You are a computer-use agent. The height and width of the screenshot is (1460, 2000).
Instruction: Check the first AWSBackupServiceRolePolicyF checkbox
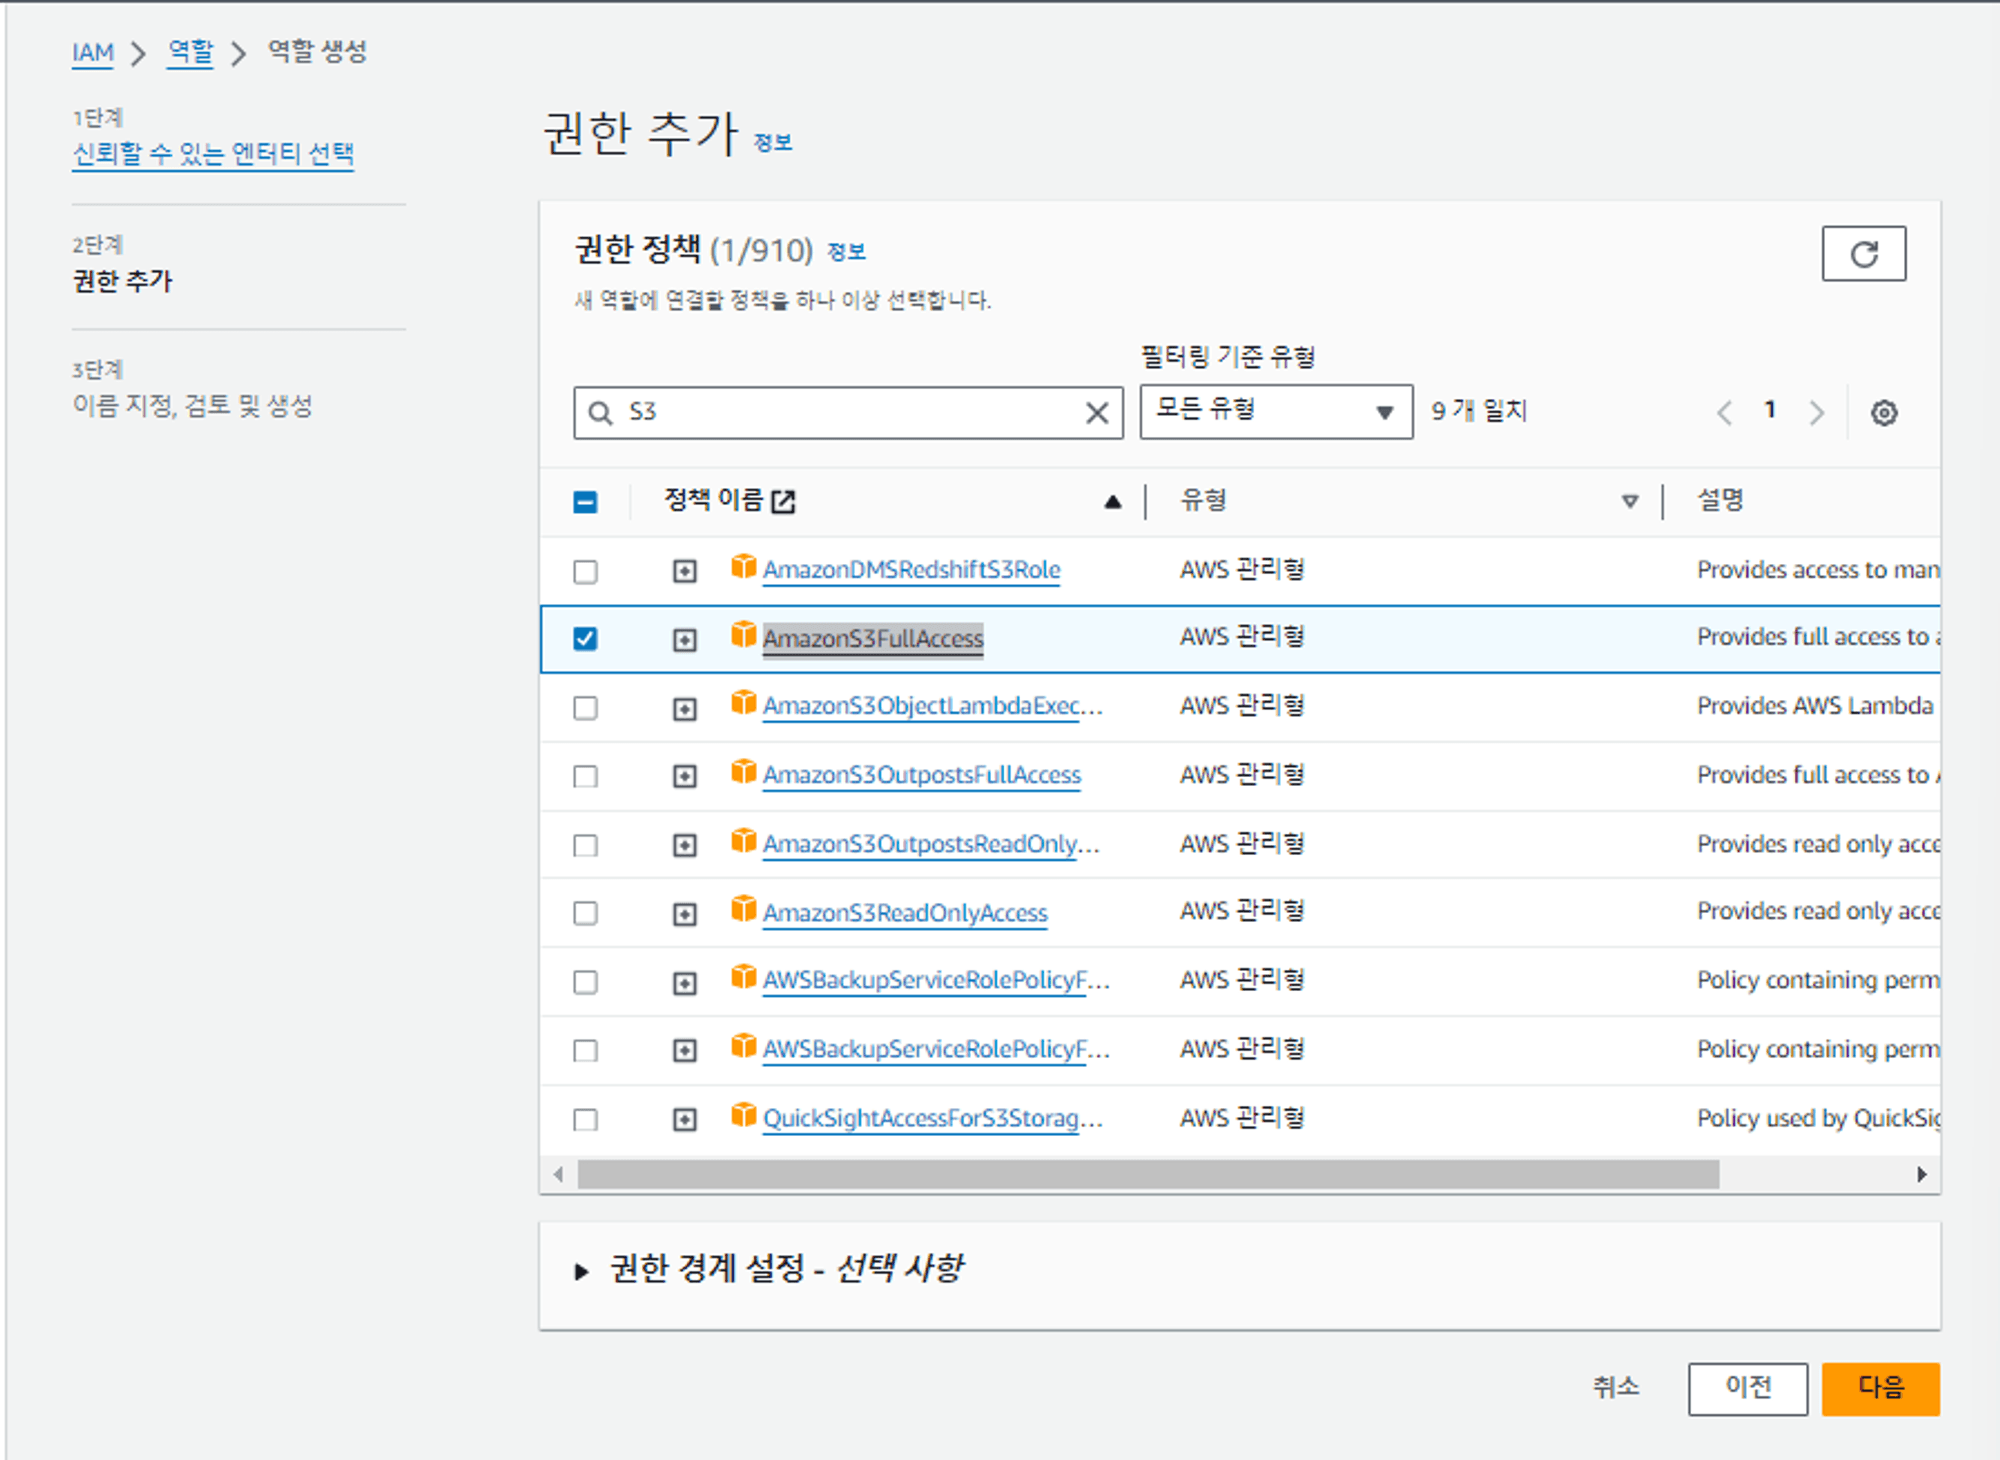click(x=585, y=982)
